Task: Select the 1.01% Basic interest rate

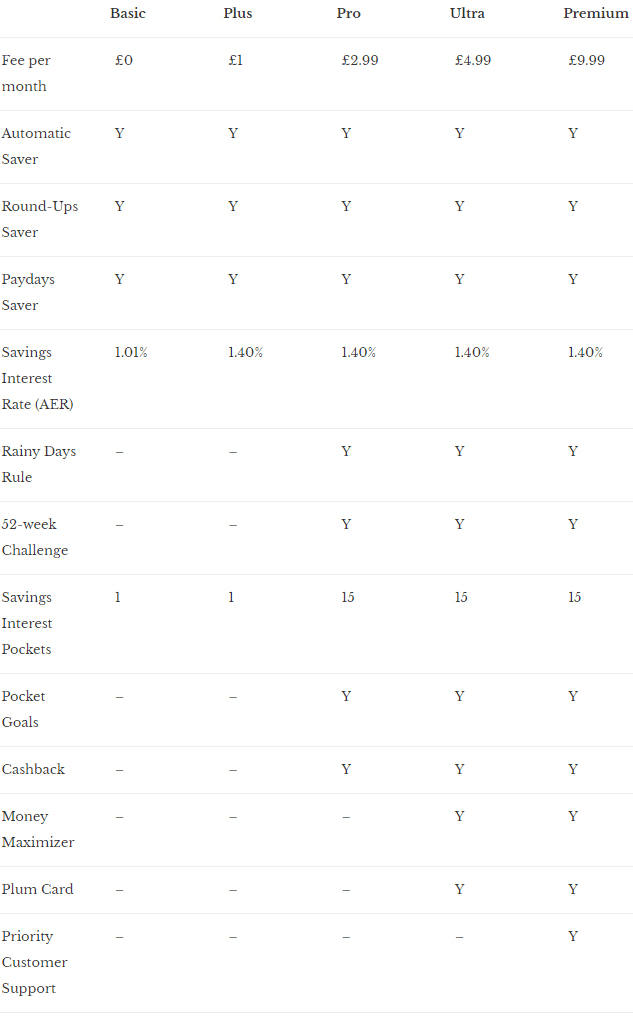Action: pos(131,352)
